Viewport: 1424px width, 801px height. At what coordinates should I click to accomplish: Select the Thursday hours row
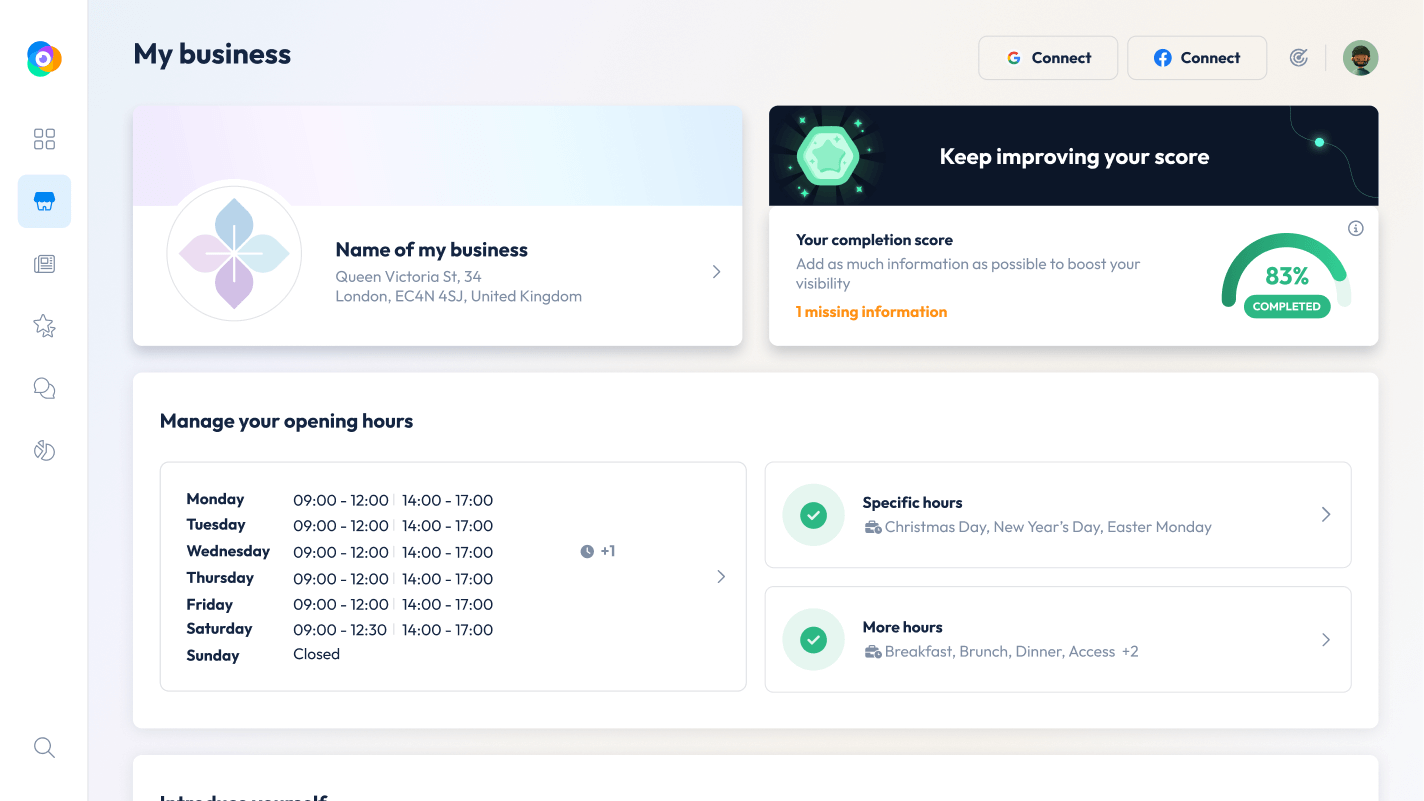point(339,578)
